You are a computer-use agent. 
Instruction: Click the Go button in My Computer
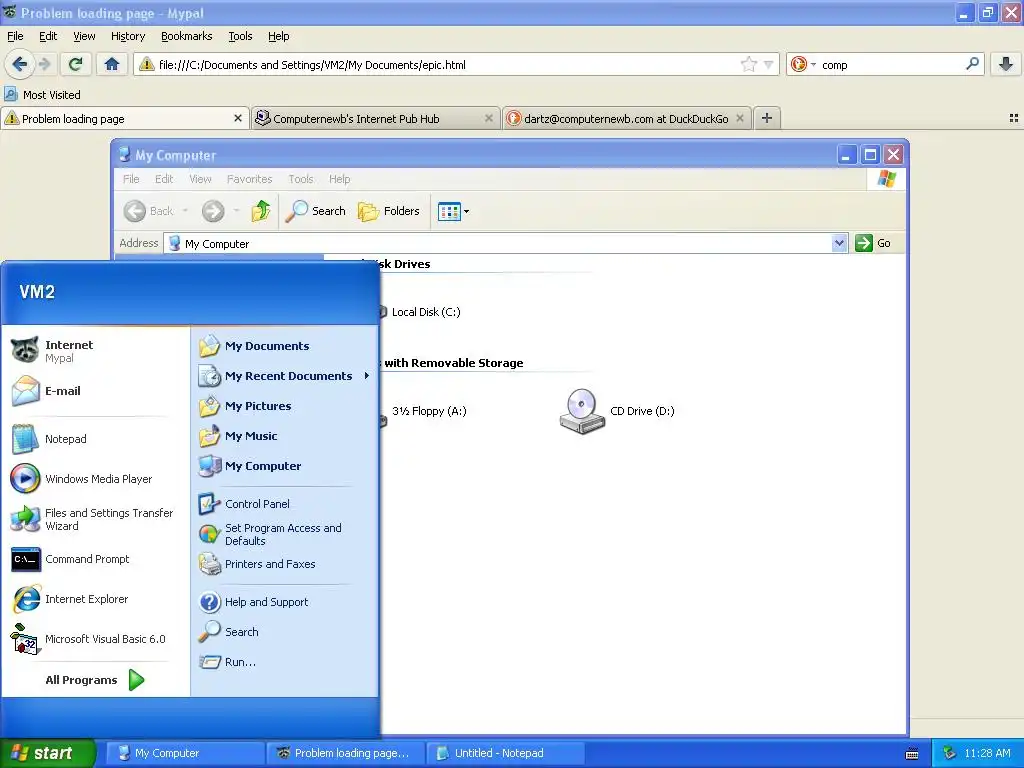(x=873, y=243)
